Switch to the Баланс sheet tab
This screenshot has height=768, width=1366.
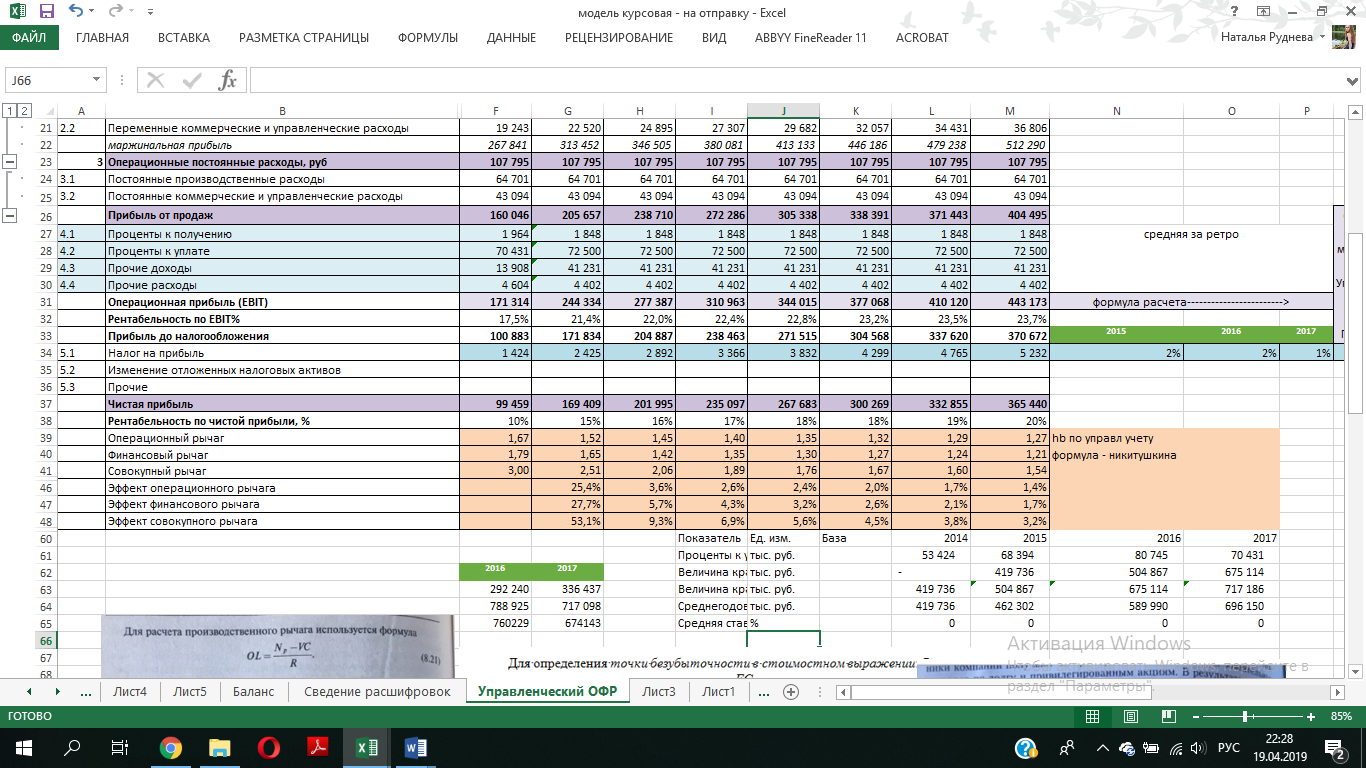253,691
